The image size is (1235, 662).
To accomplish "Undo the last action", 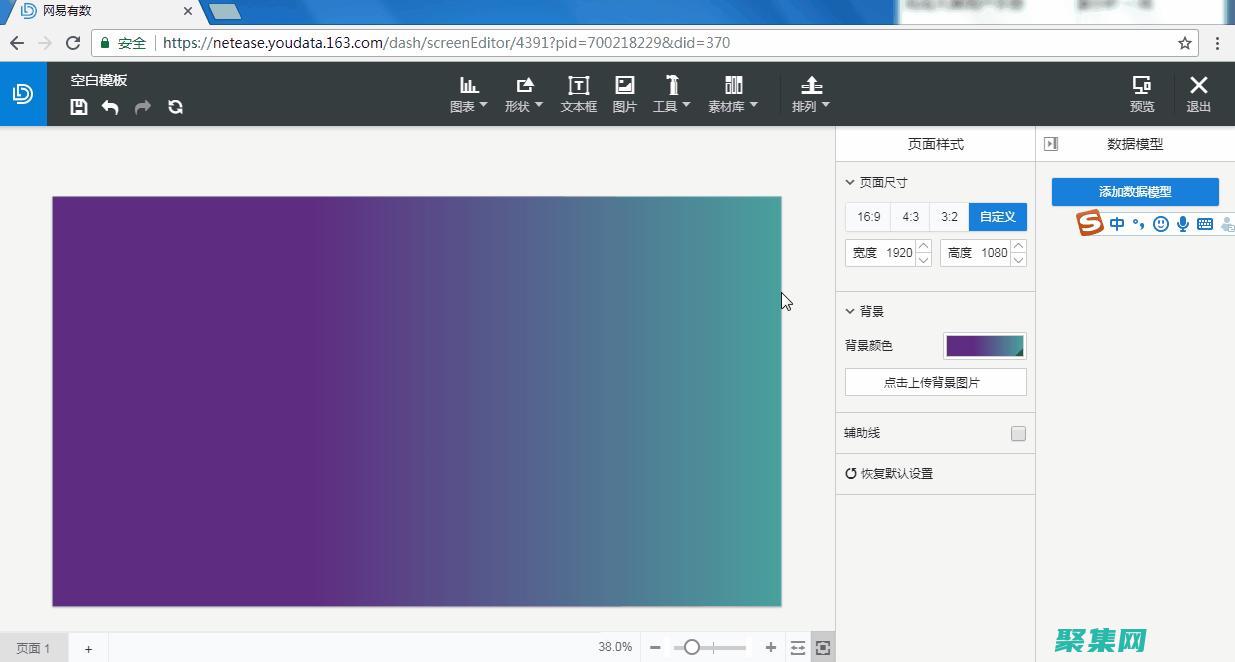I will [x=111, y=107].
